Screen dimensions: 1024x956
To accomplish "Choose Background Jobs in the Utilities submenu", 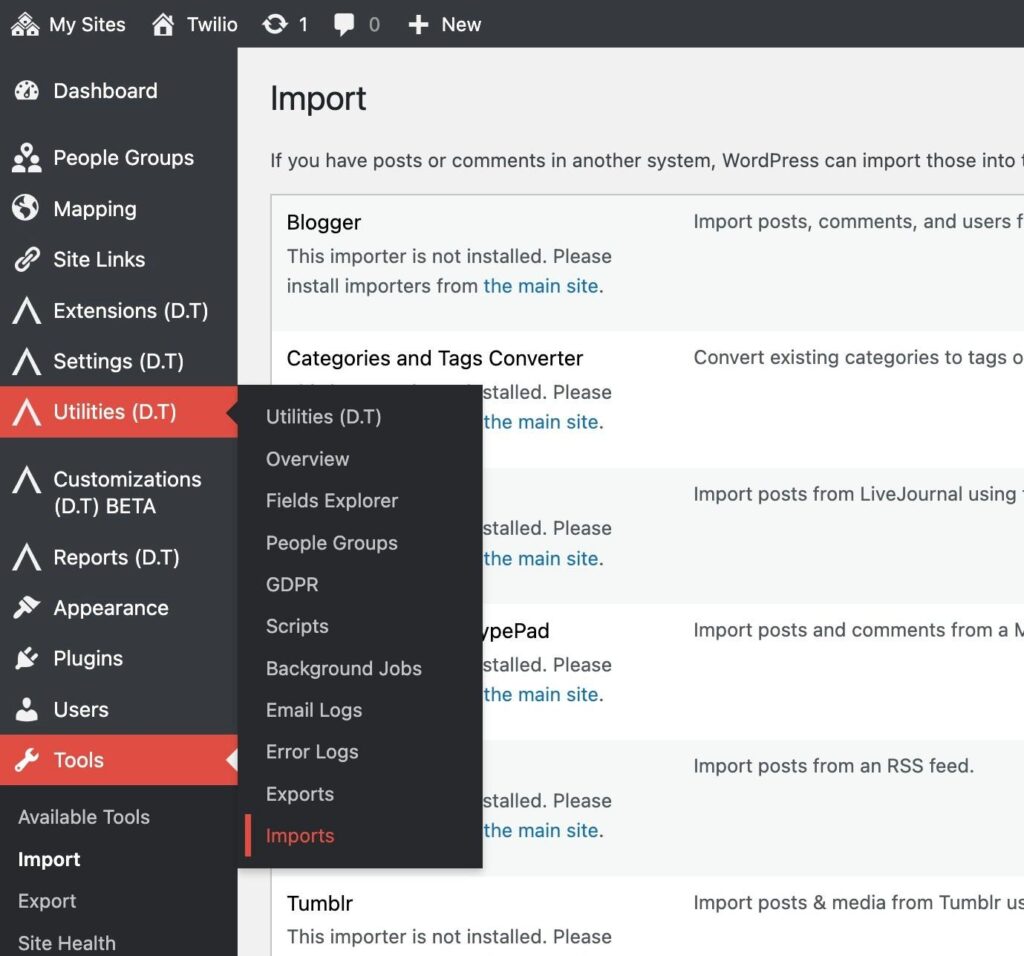I will (x=343, y=669).
